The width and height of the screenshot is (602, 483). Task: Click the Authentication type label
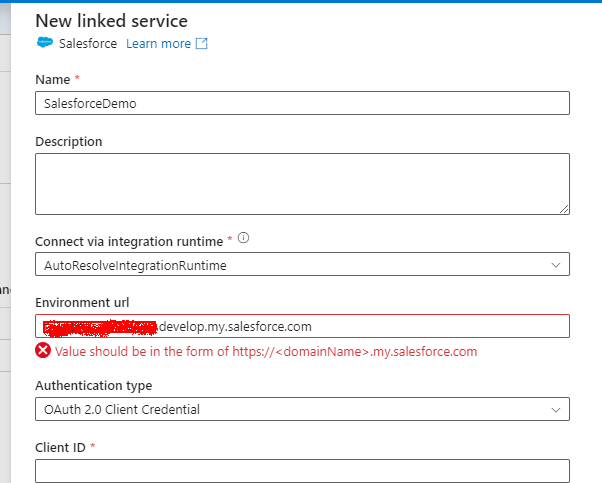pos(94,385)
